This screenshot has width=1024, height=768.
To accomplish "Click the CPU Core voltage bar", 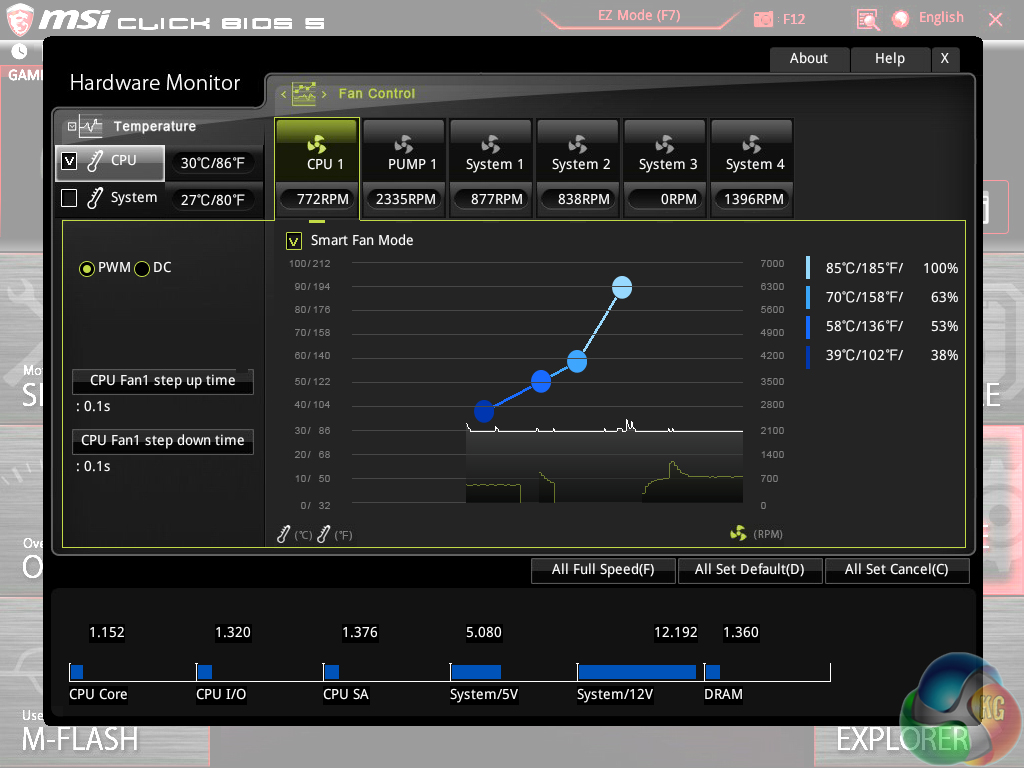I will (77, 672).
